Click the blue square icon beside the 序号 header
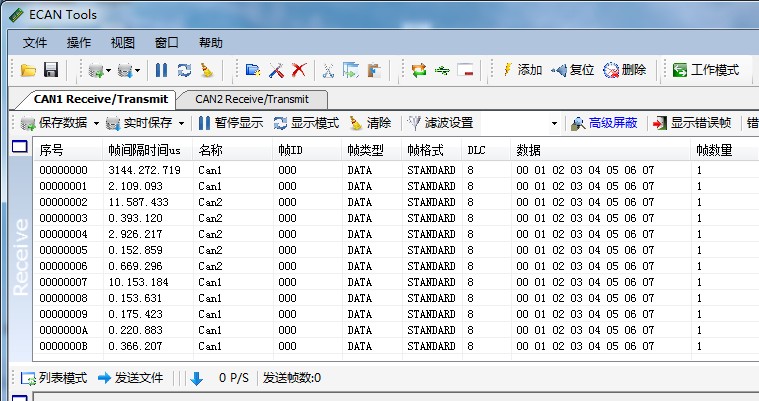The height and width of the screenshot is (401, 759). 19,146
